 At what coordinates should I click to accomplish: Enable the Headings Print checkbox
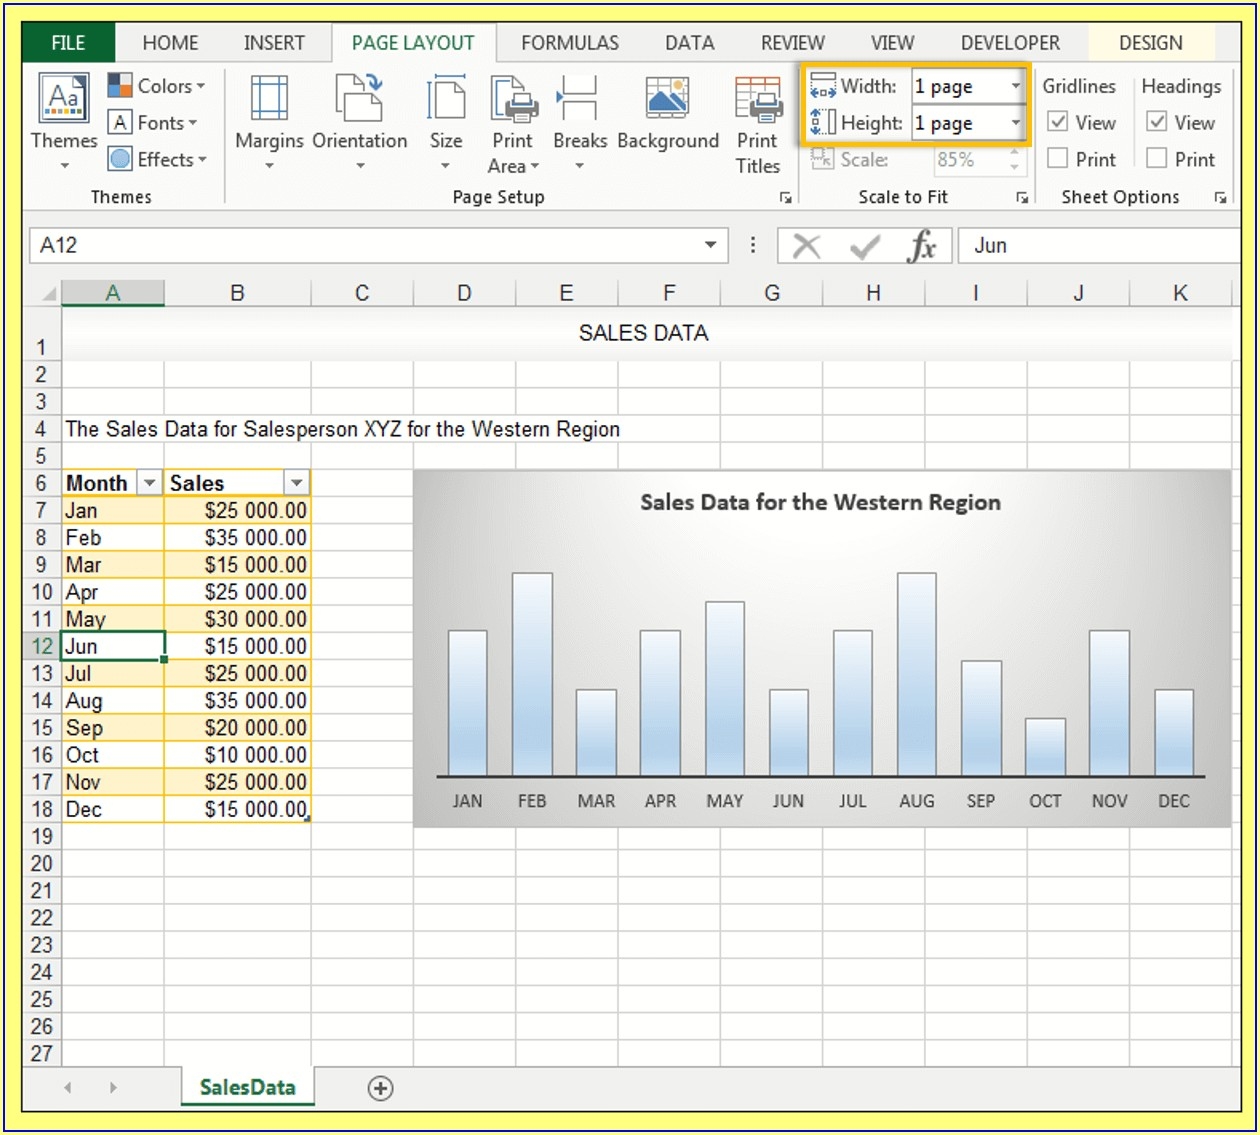(1156, 159)
